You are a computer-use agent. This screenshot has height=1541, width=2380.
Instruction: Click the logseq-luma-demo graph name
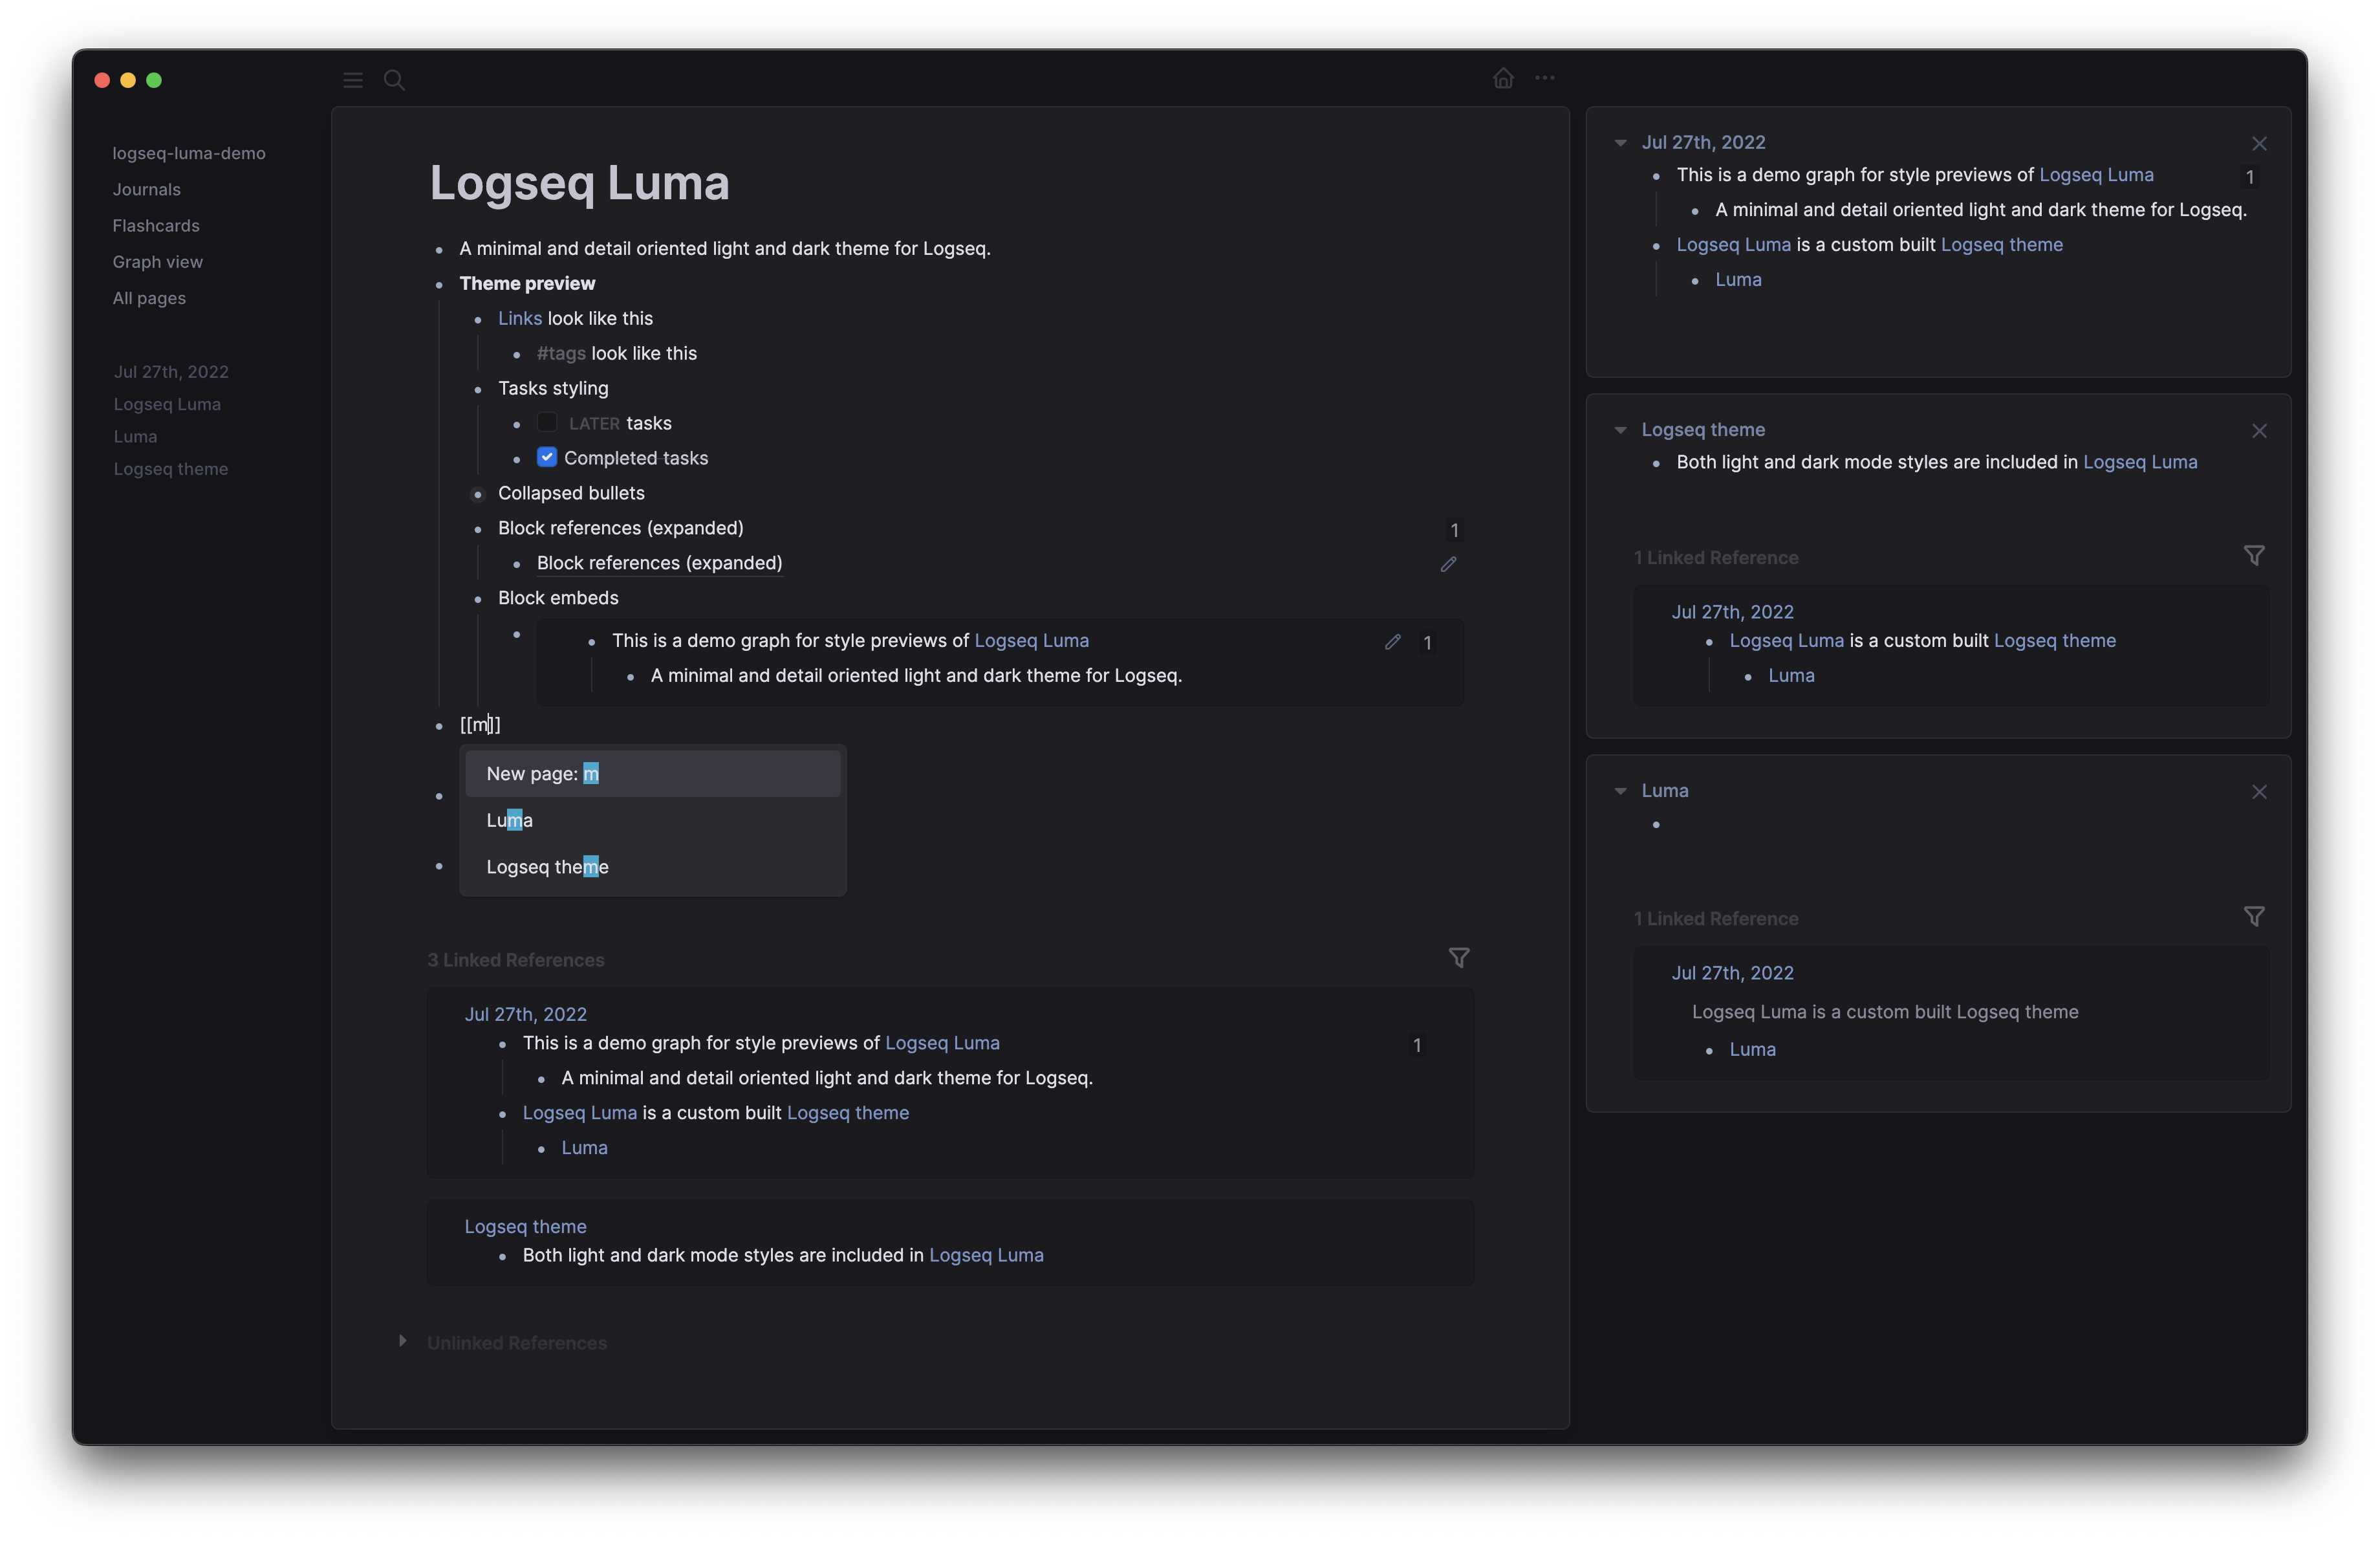tap(189, 153)
